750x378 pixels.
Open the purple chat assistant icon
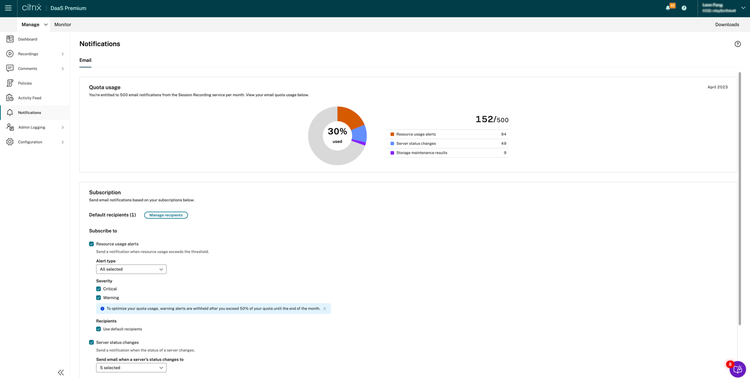tap(738, 369)
